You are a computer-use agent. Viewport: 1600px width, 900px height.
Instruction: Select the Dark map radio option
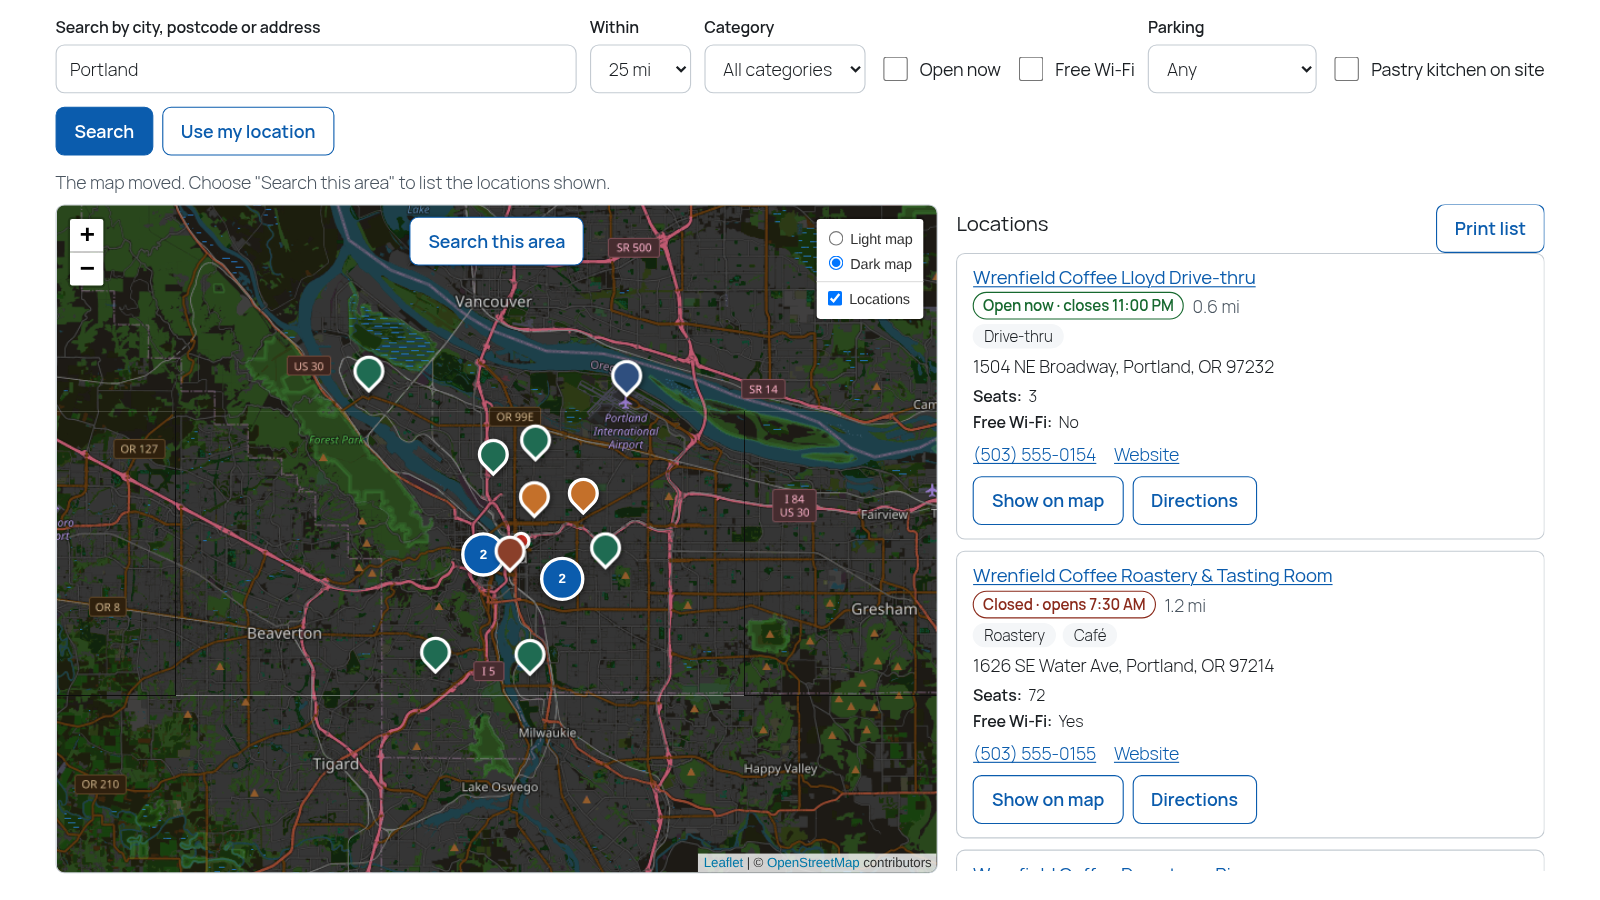coord(836,264)
